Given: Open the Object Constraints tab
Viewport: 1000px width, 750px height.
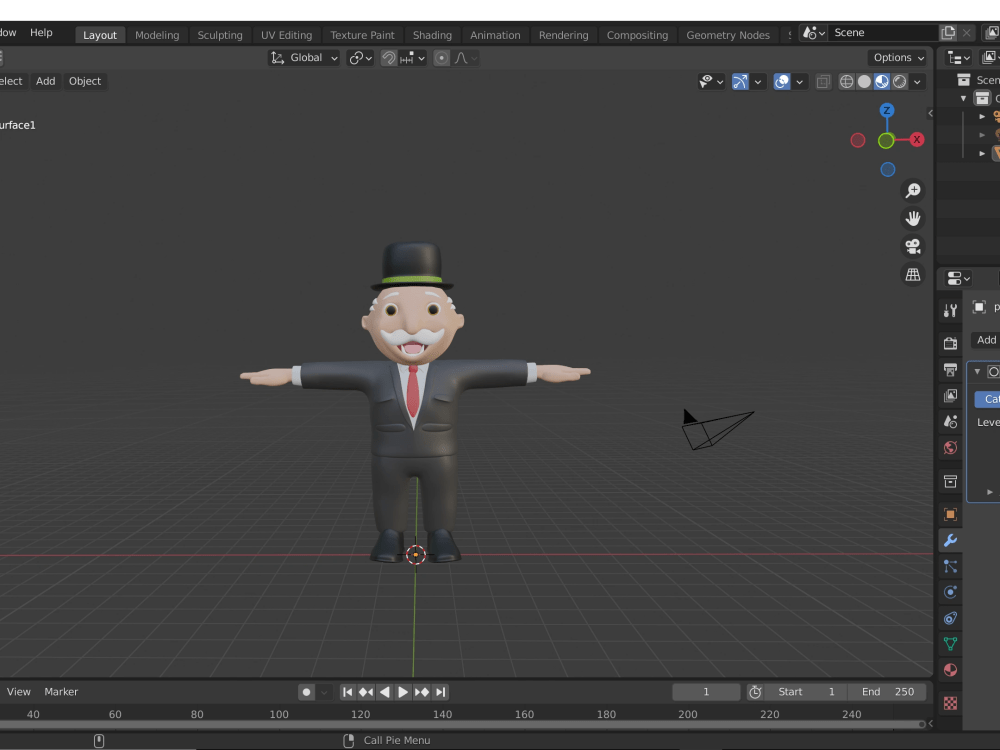Looking at the screenshot, I should click(x=950, y=618).
